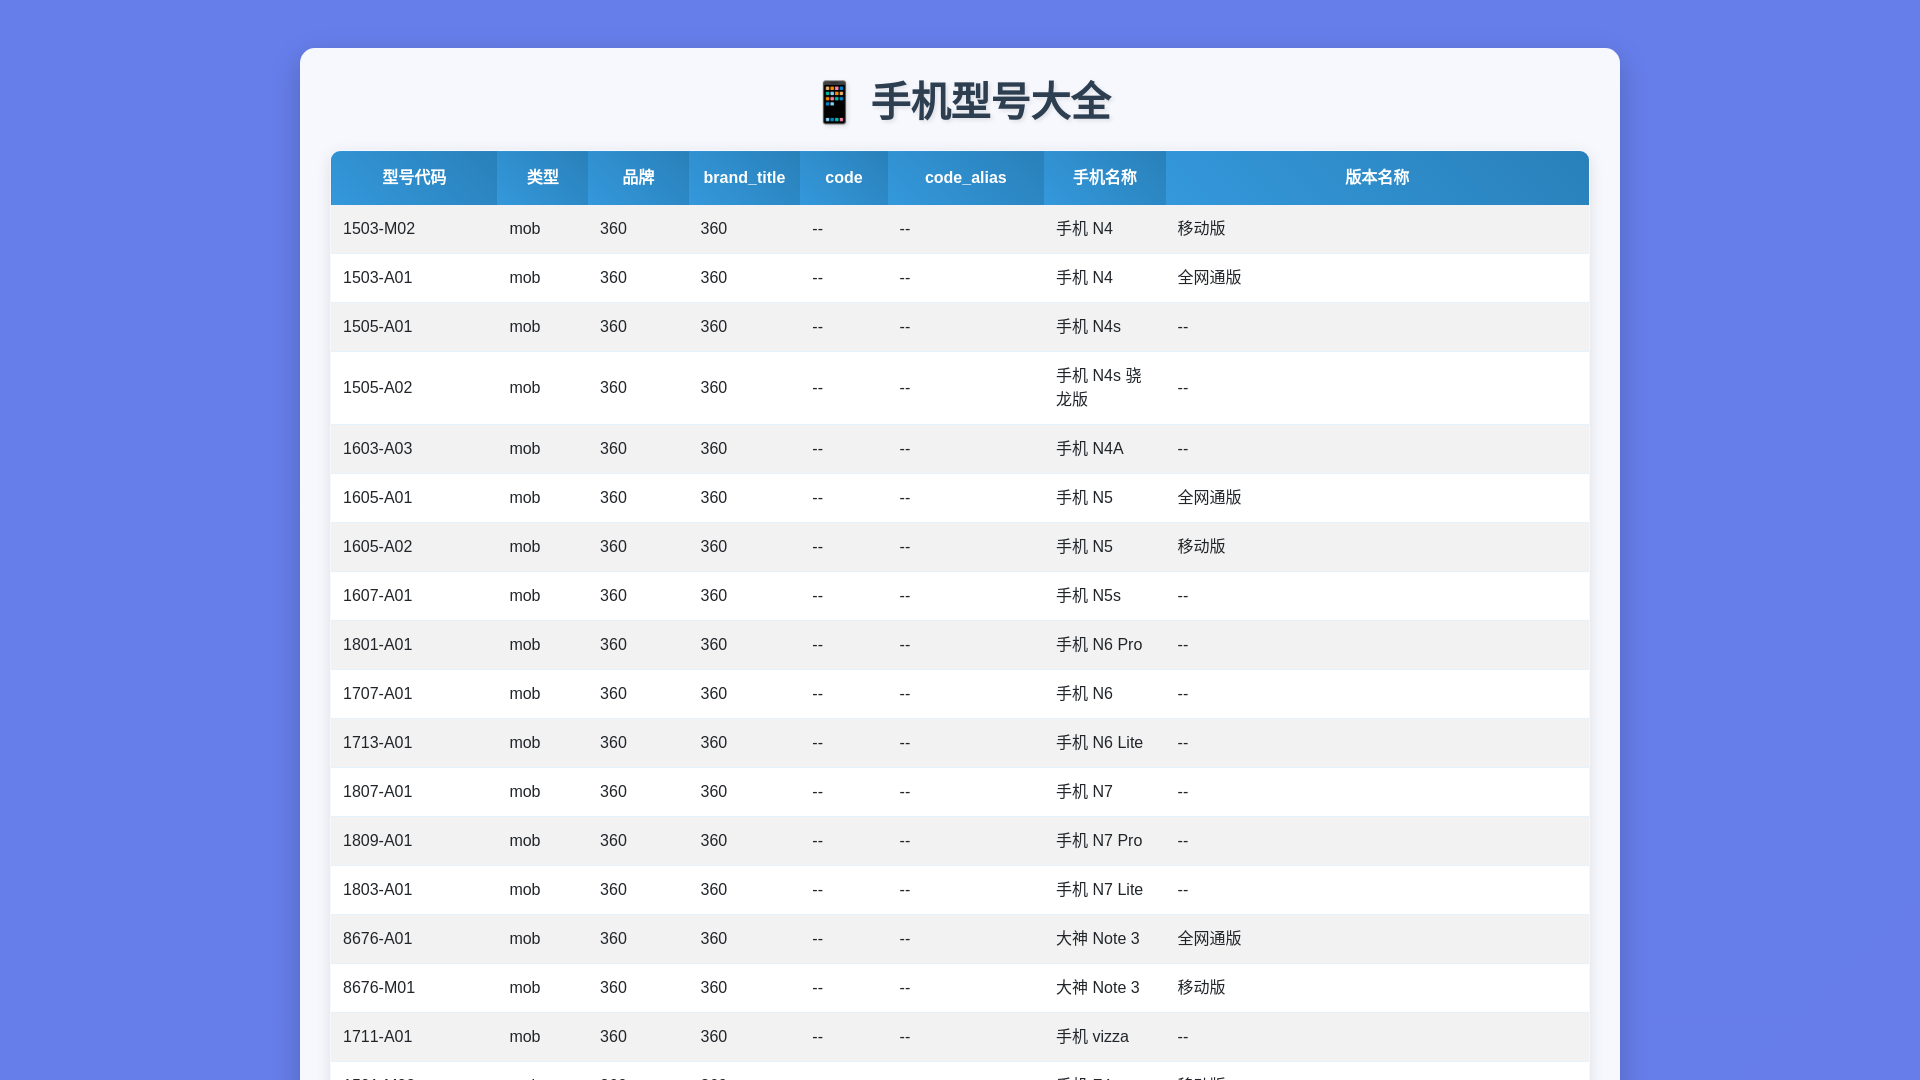Select model code 1605-A01
The width and height of the screenshot is (1920, 1080).
pyautogui.click(x=378, y=498)
